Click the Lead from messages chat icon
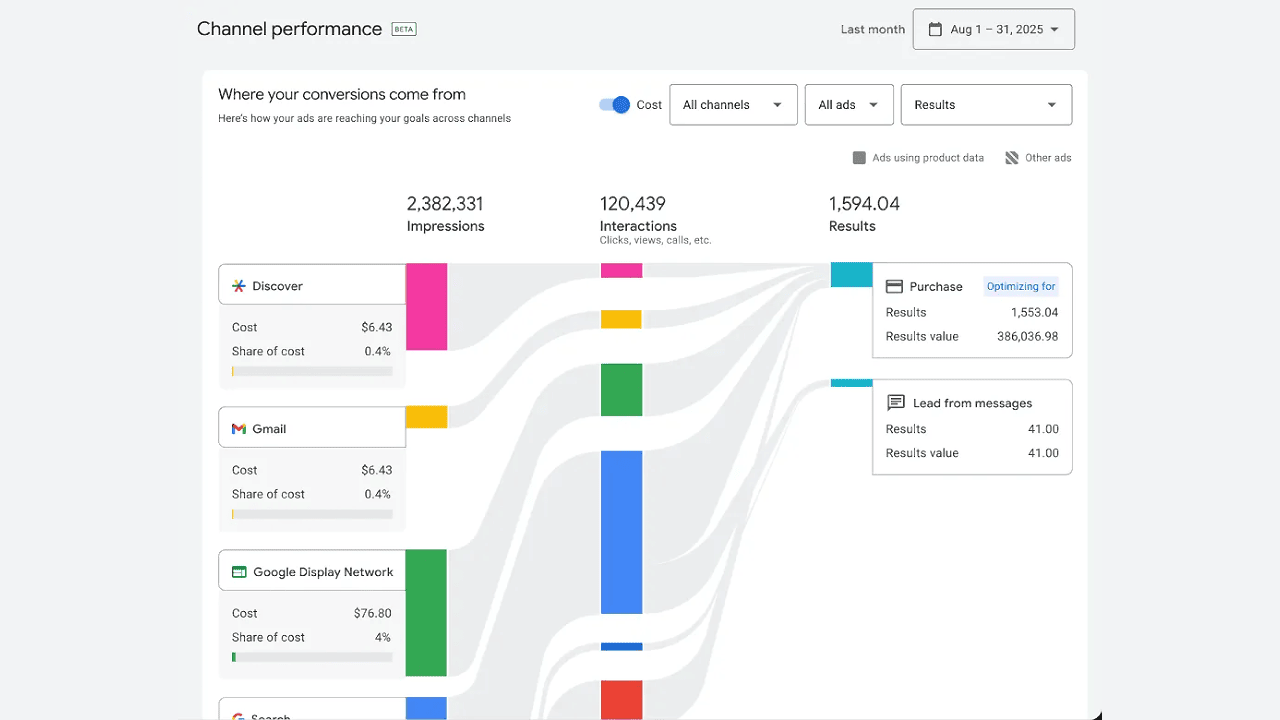This screenshot has width=1280, height=720. point(896,403)
